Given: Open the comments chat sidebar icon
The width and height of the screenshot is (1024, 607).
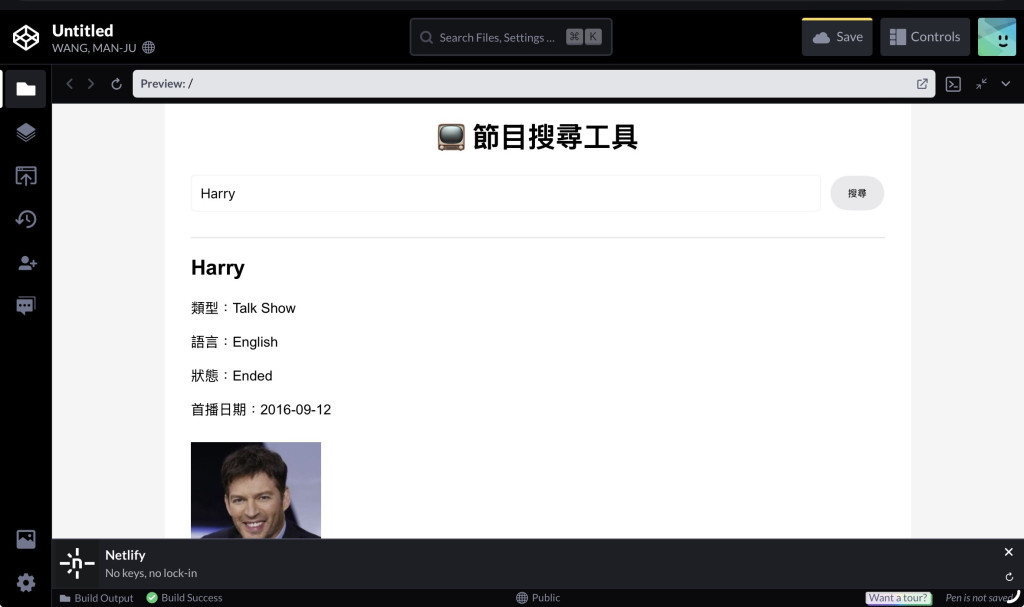Looking at the screenshot, I should point(26,306).
